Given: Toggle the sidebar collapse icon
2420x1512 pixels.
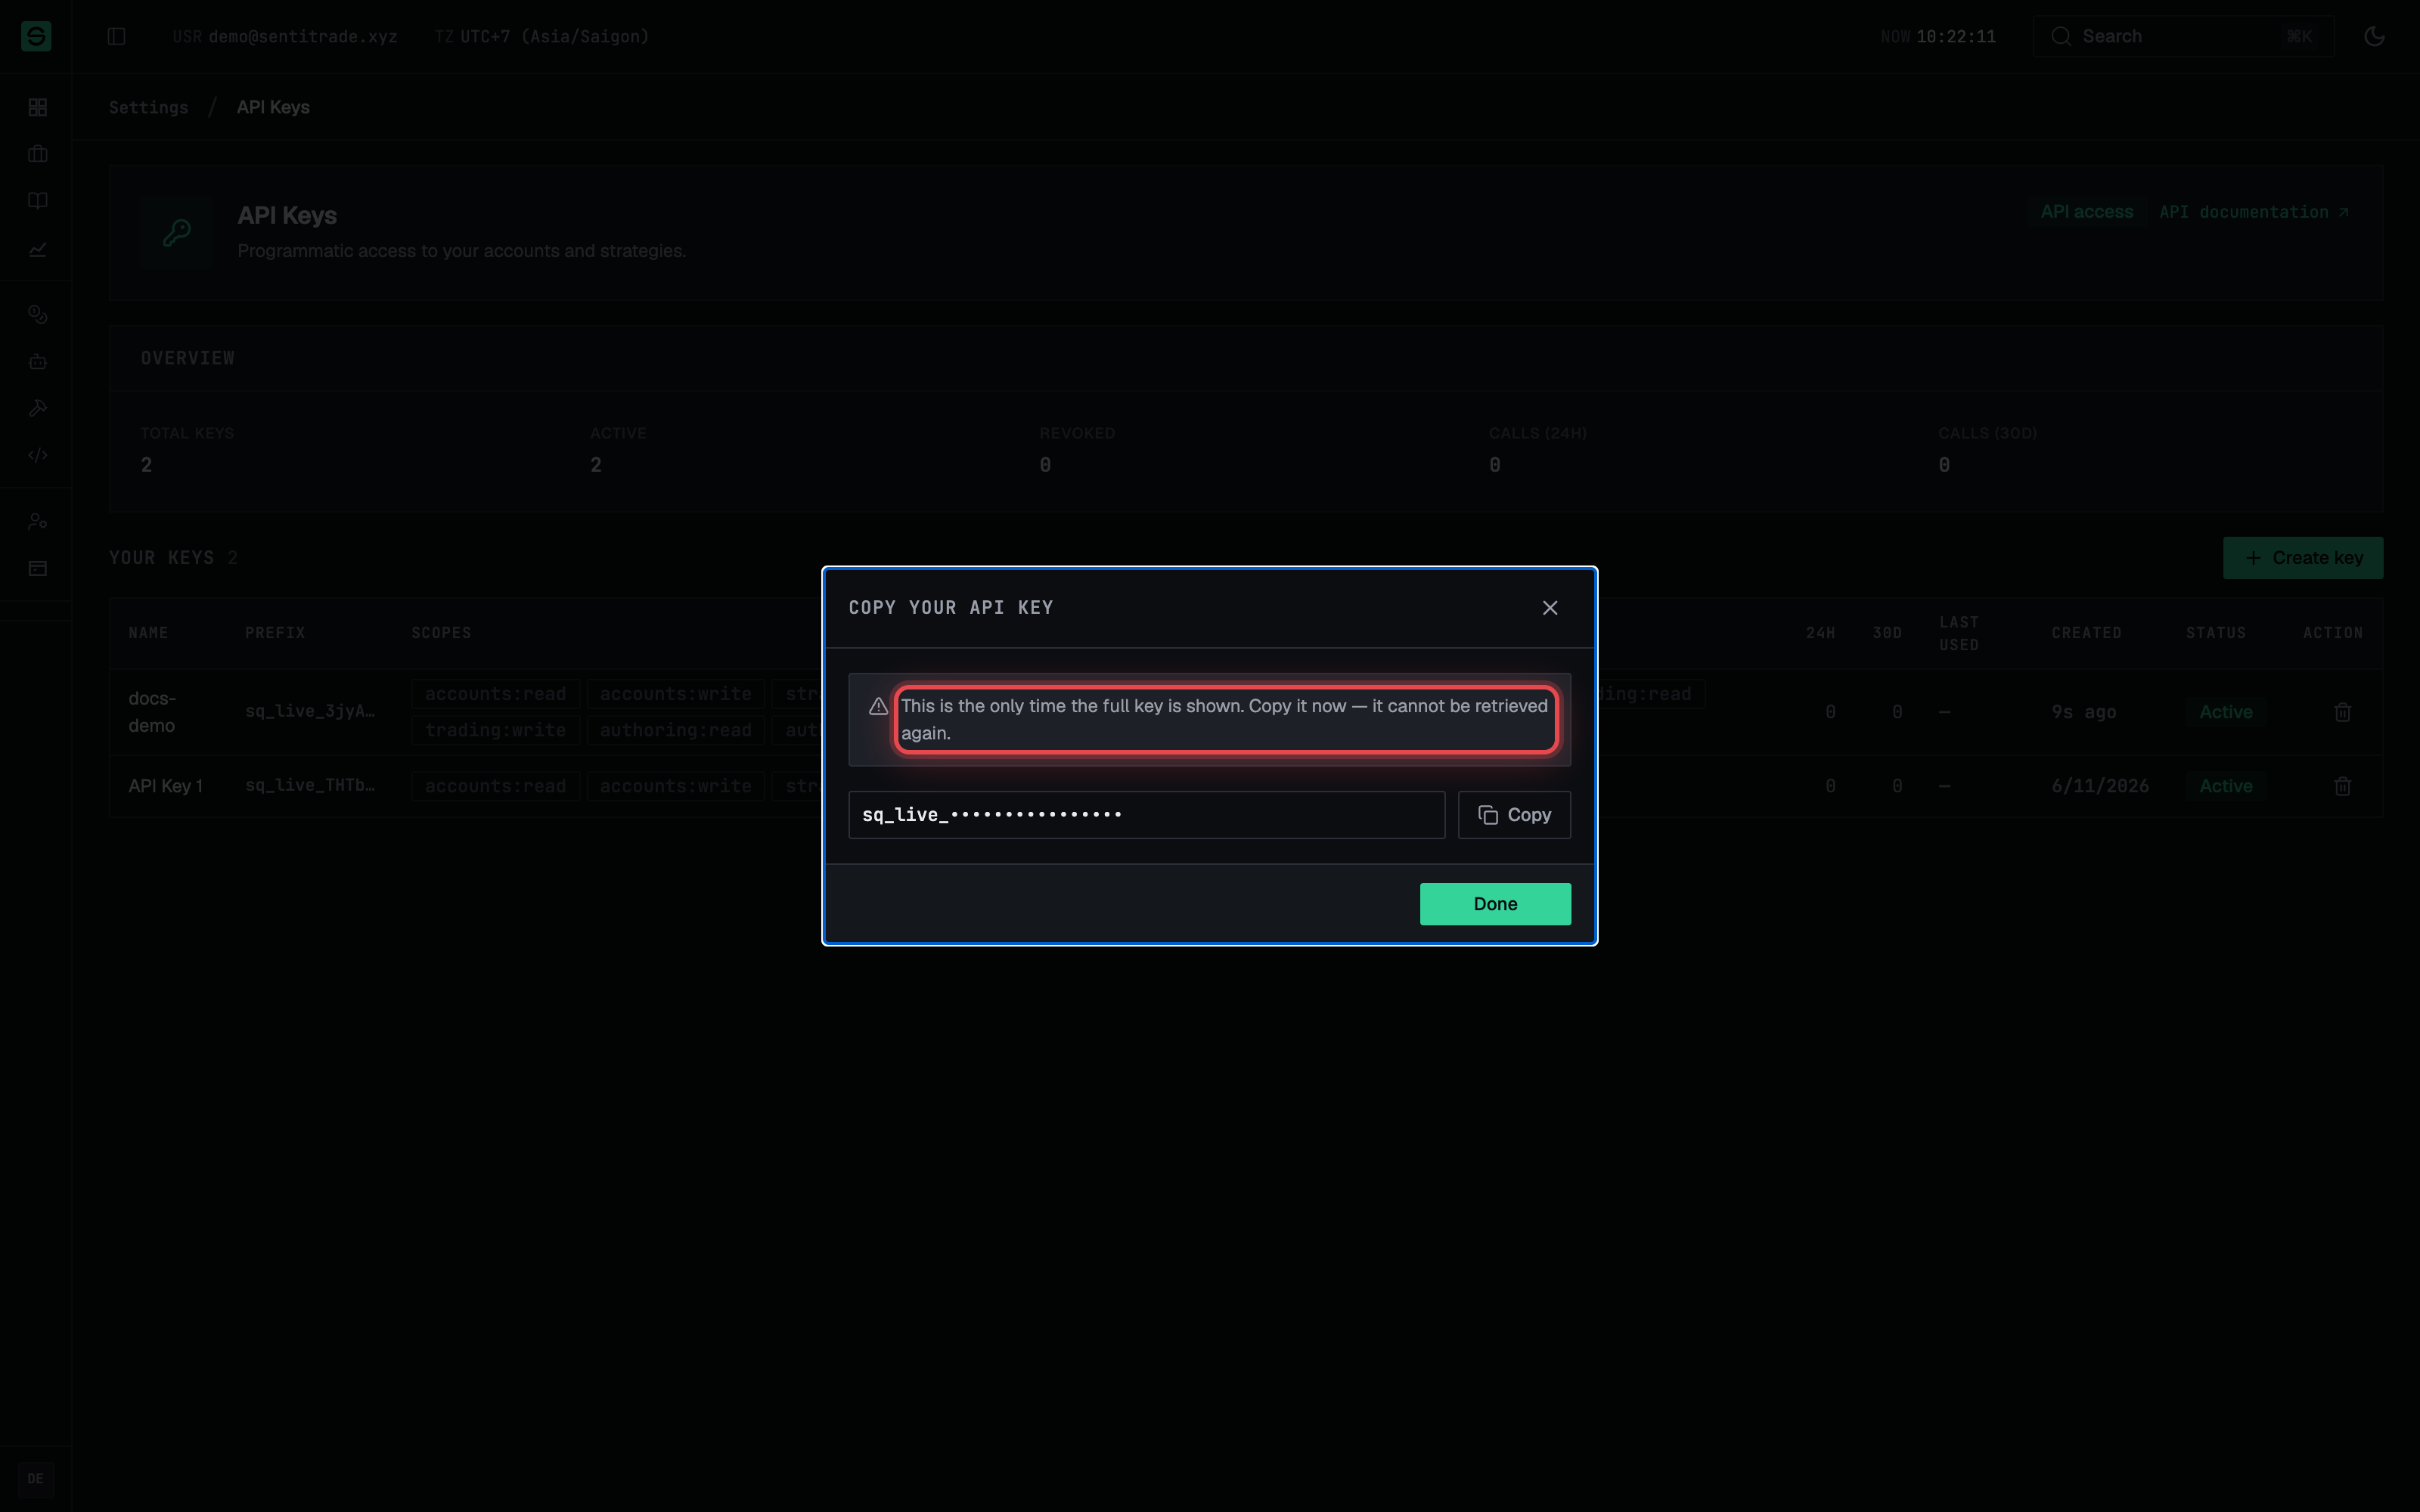Looking at the screenshot, I should tap(116, 36).
